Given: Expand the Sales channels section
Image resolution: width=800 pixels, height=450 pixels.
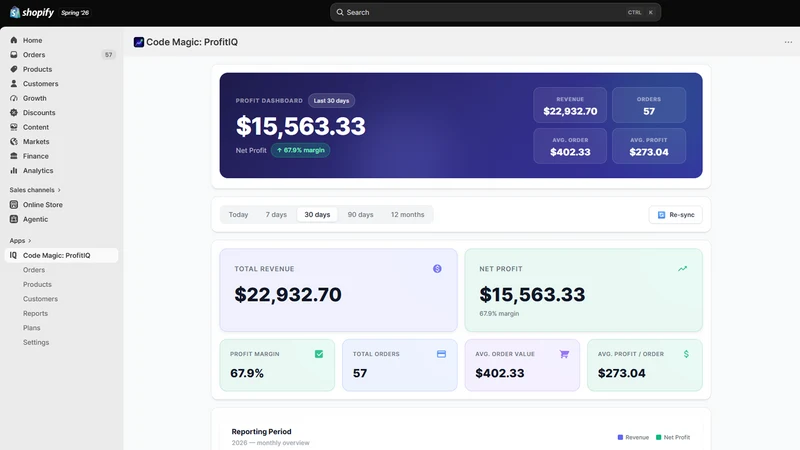Looking at the screenshot, I should [x=35, y=190].
